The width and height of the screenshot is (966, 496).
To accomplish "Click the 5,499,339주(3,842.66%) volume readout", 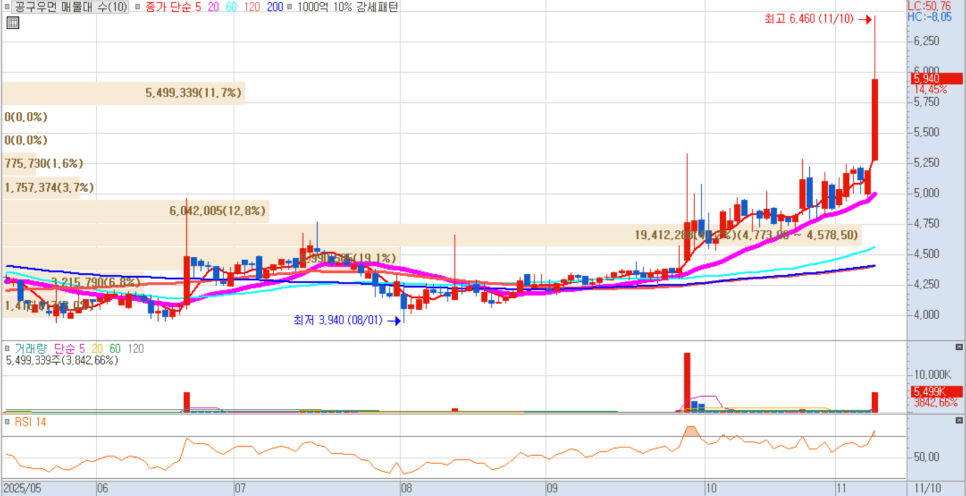I will [62, 360].
